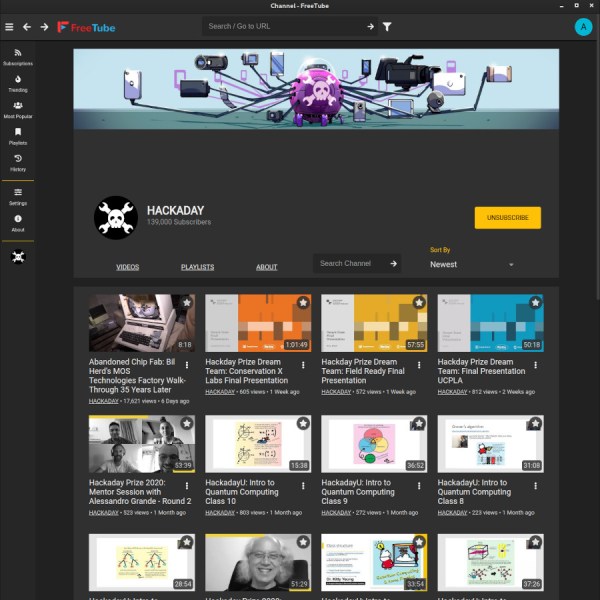Viewport: 600px width, 600px height.
Task: Open the search filters funnel icon
Action: [x=387, y=26]
